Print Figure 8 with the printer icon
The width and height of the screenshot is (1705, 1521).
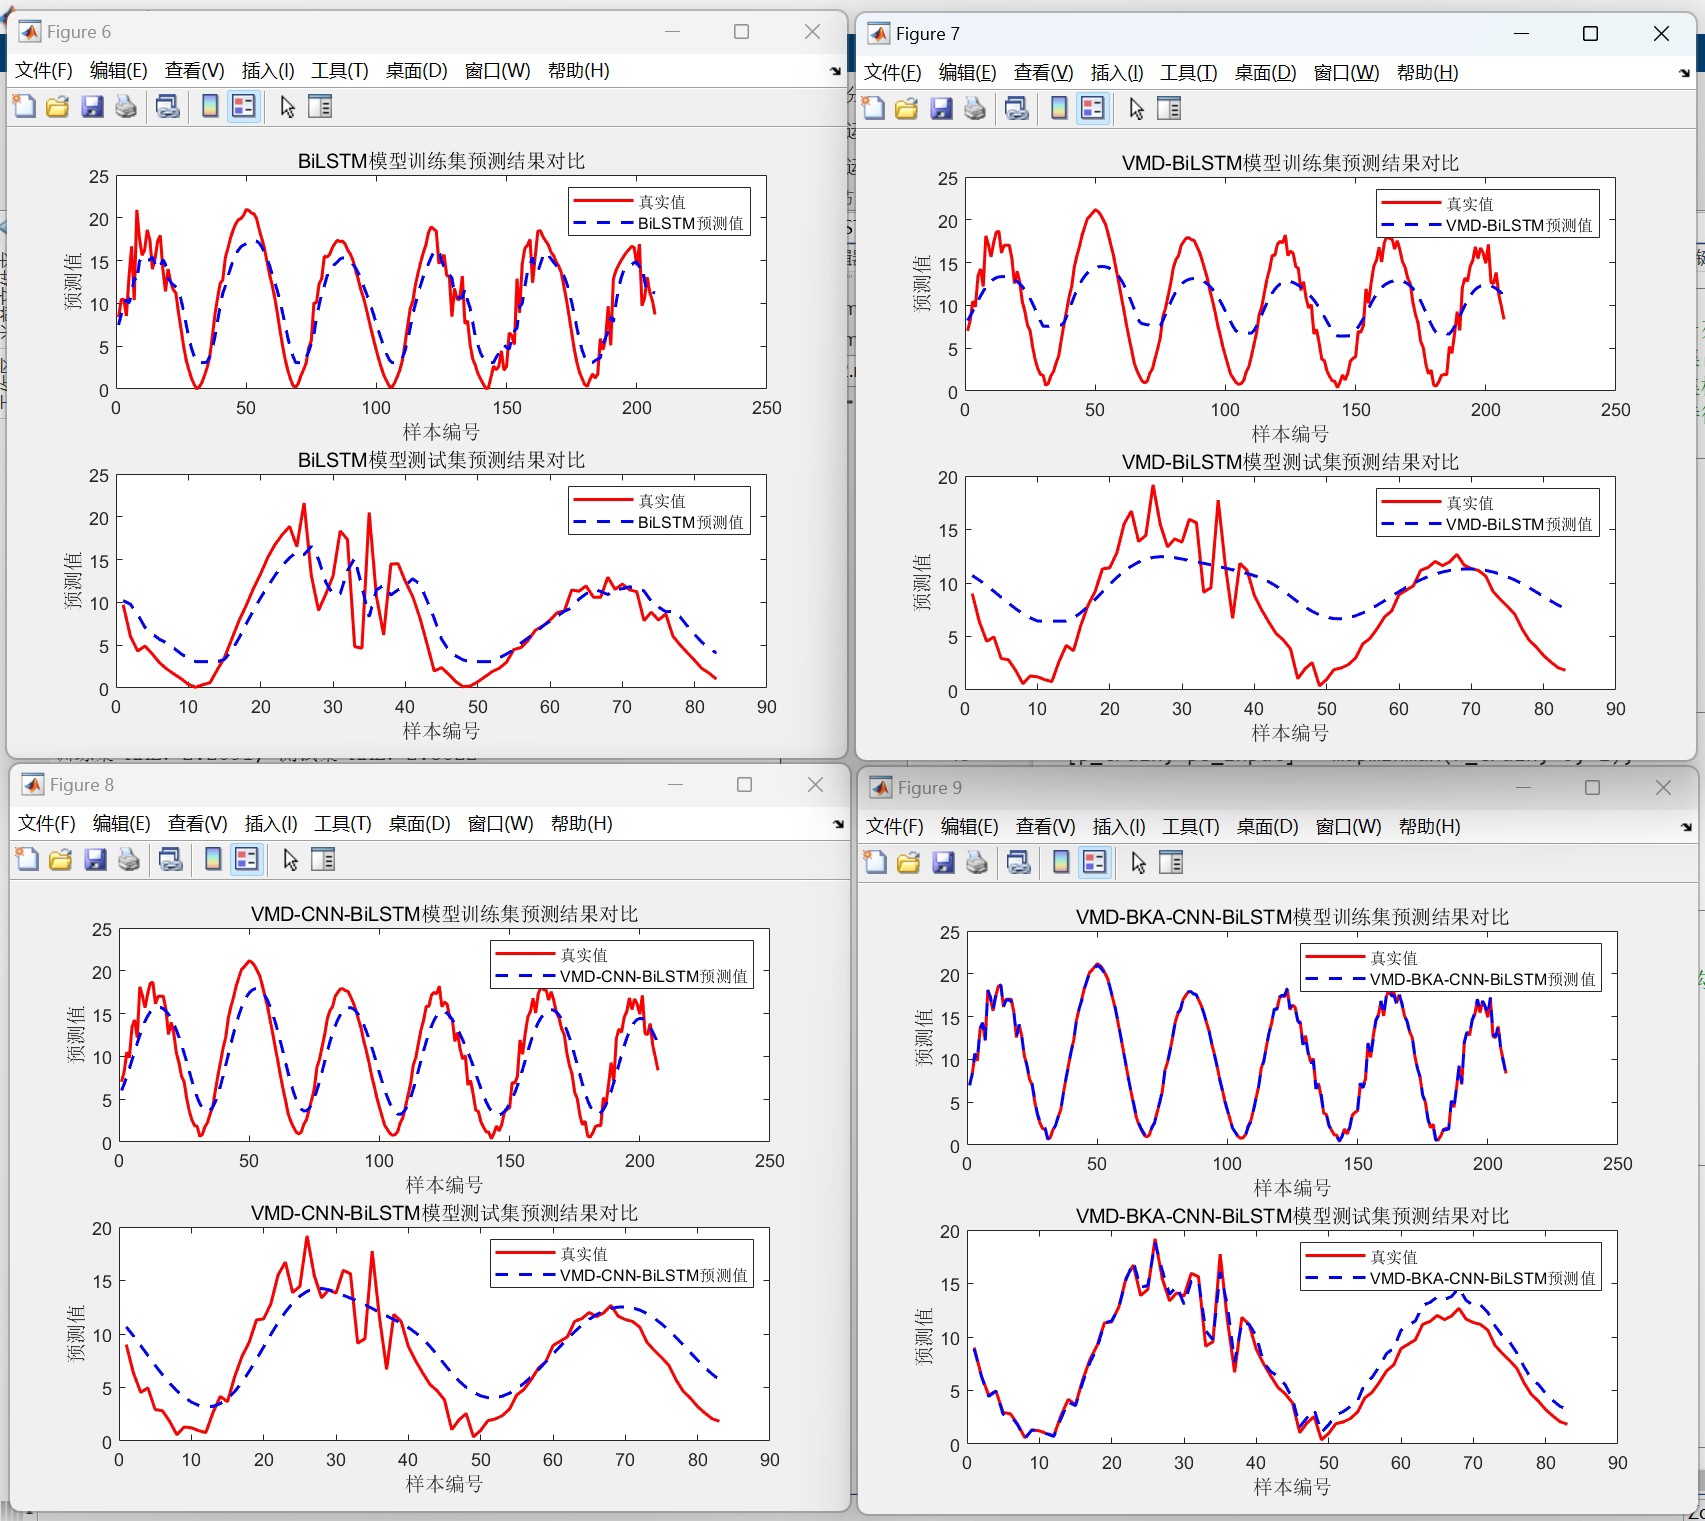pyautogui.click(x=129, y=859)
